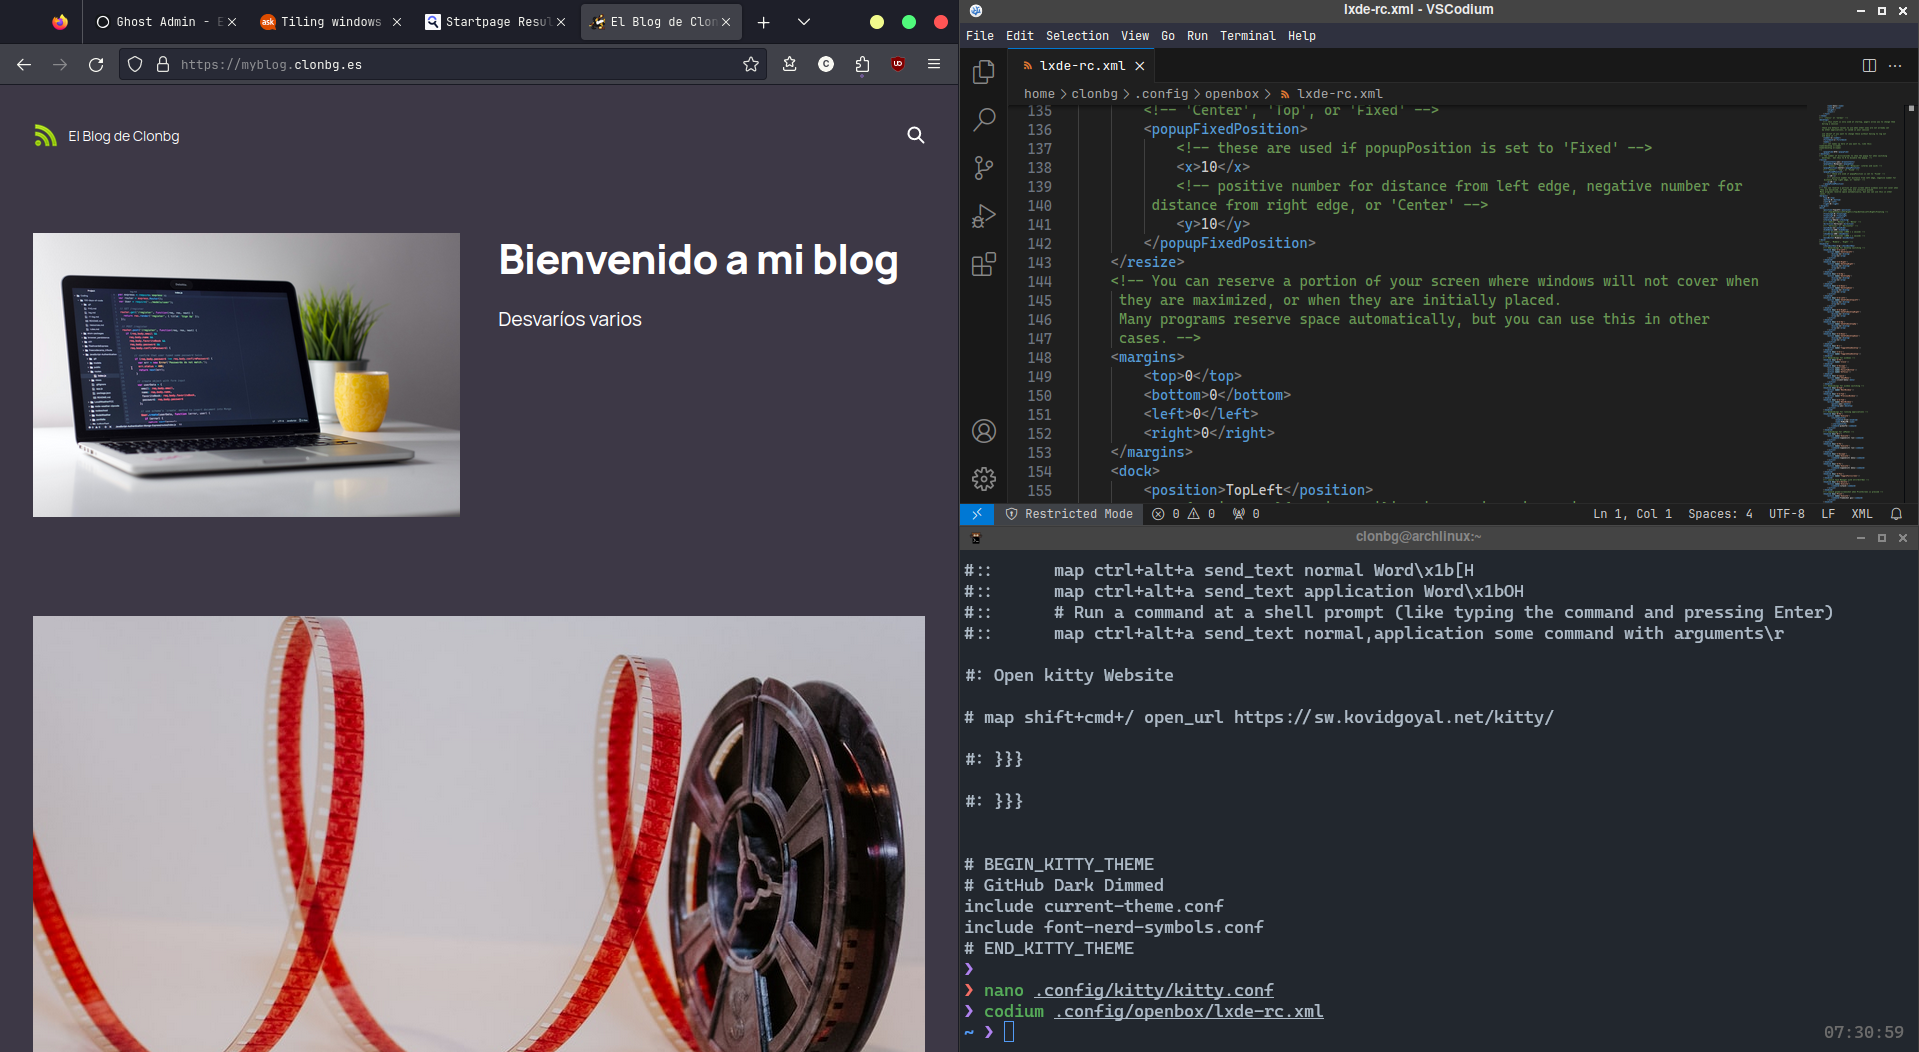Click the El Blog de Clonbg link
This screenshot has width=1919, height=1052.
pos(123,136)
